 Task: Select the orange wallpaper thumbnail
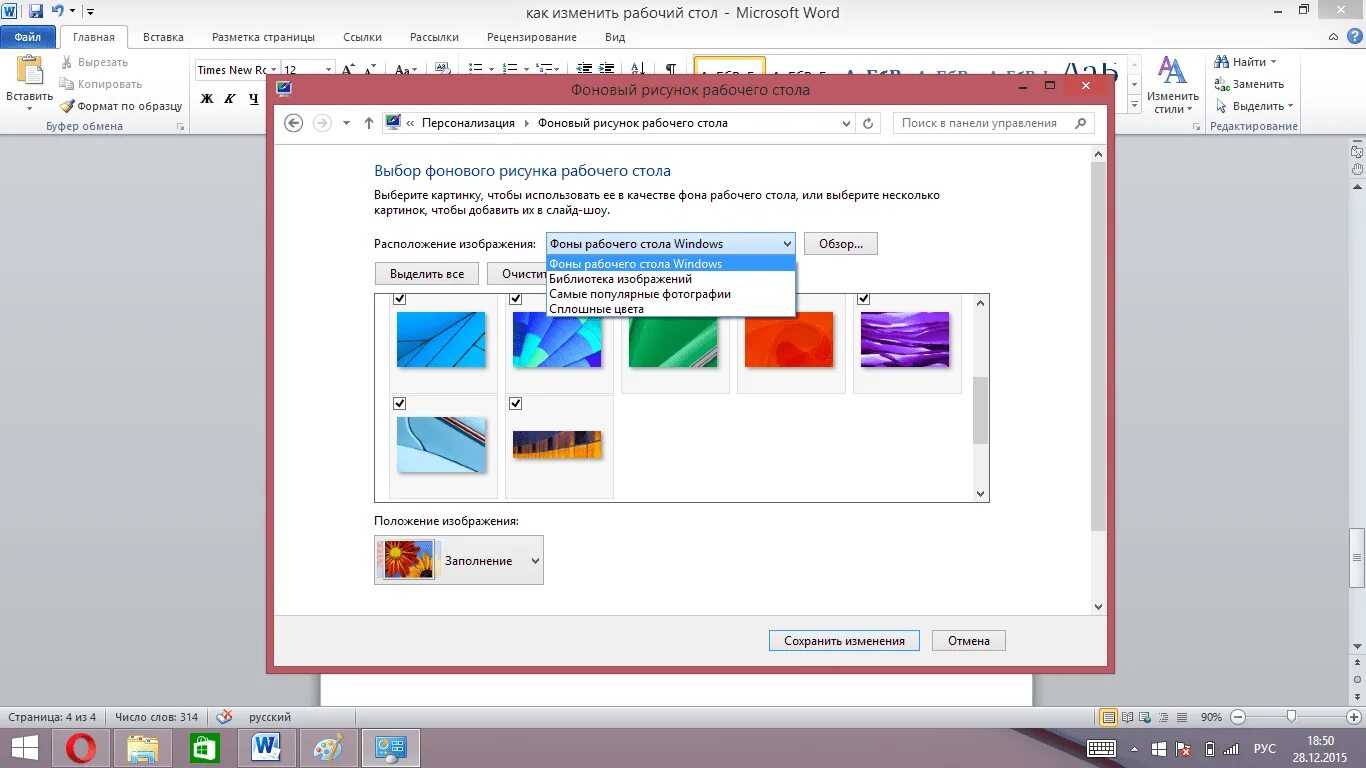tap(789, 340)
